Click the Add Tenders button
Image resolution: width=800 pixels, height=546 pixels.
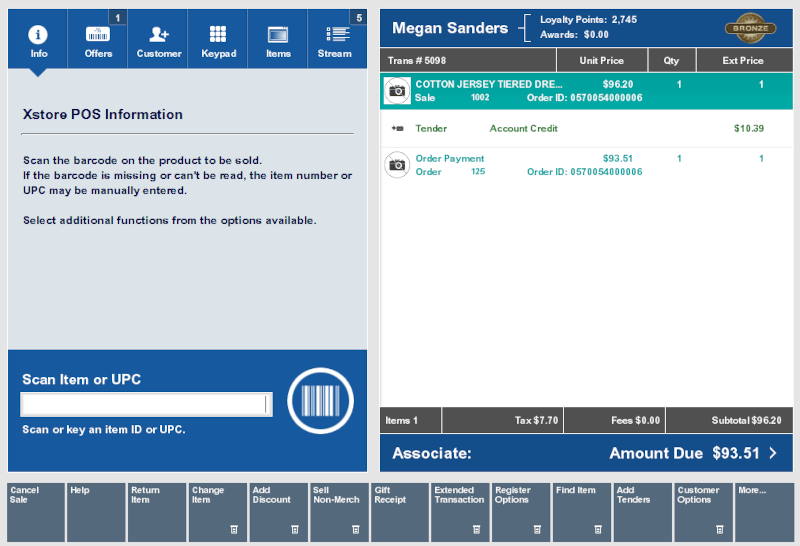642,512
